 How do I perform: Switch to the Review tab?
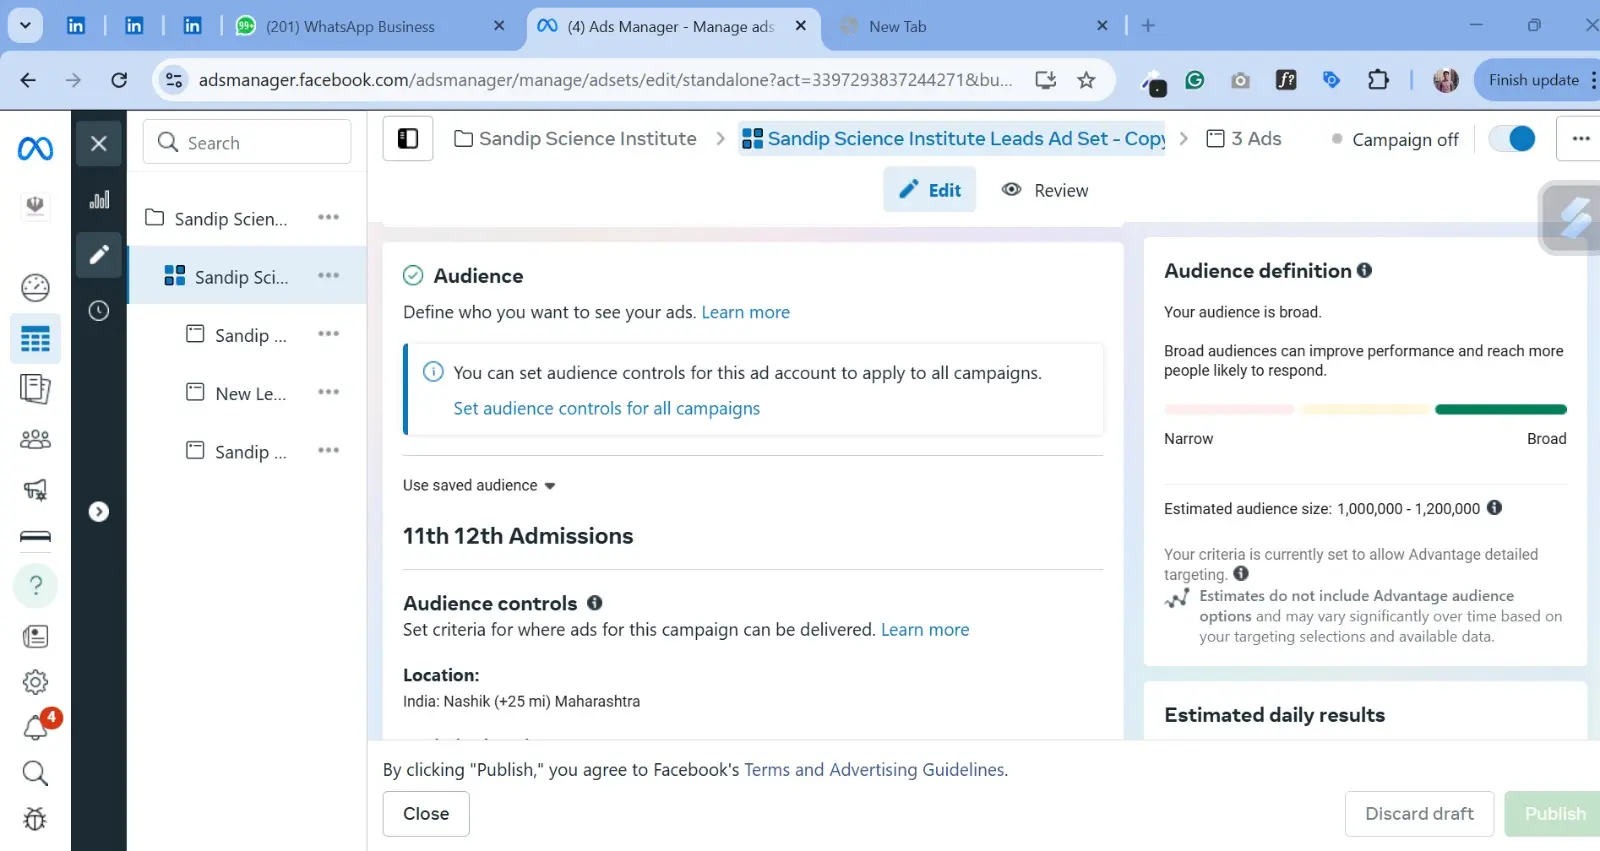(x=1045, y=190)
